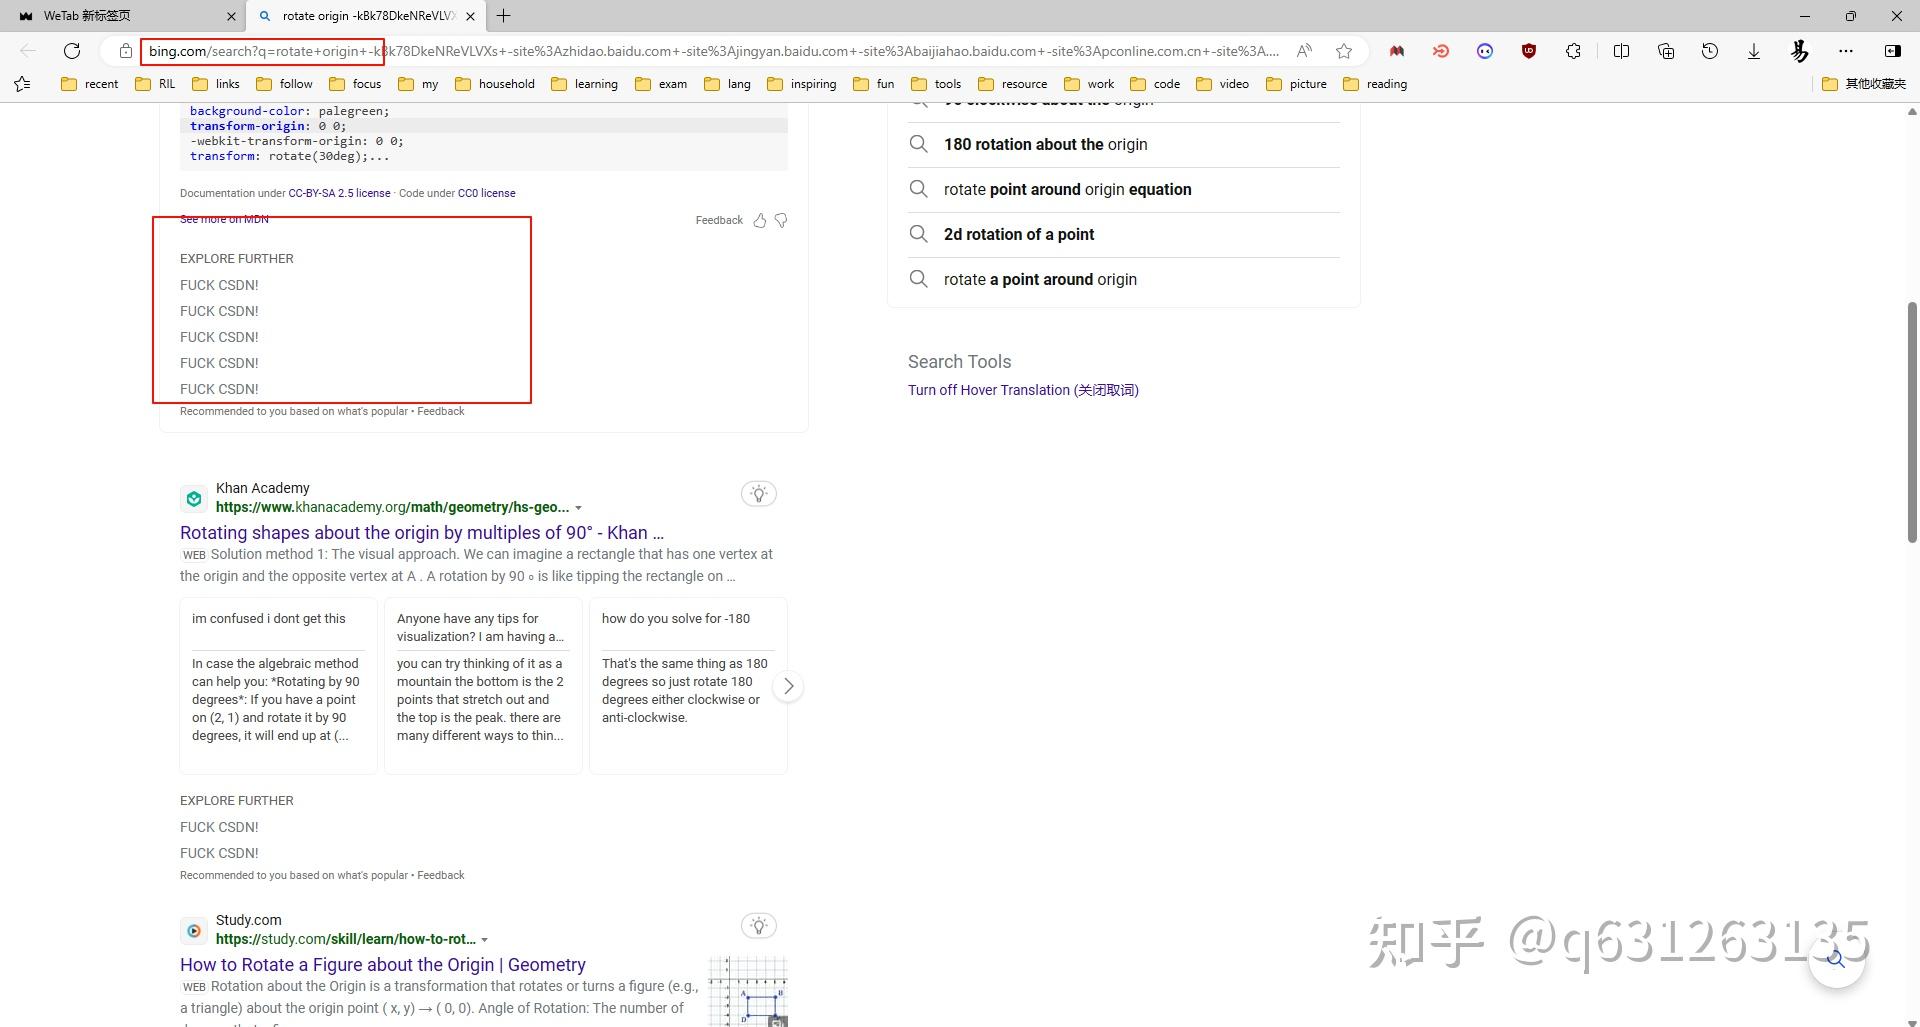Viewport: 1920px width, 1027px height.
Task: Open browser Settings and more menu
Action: [x=1846, y=51]
